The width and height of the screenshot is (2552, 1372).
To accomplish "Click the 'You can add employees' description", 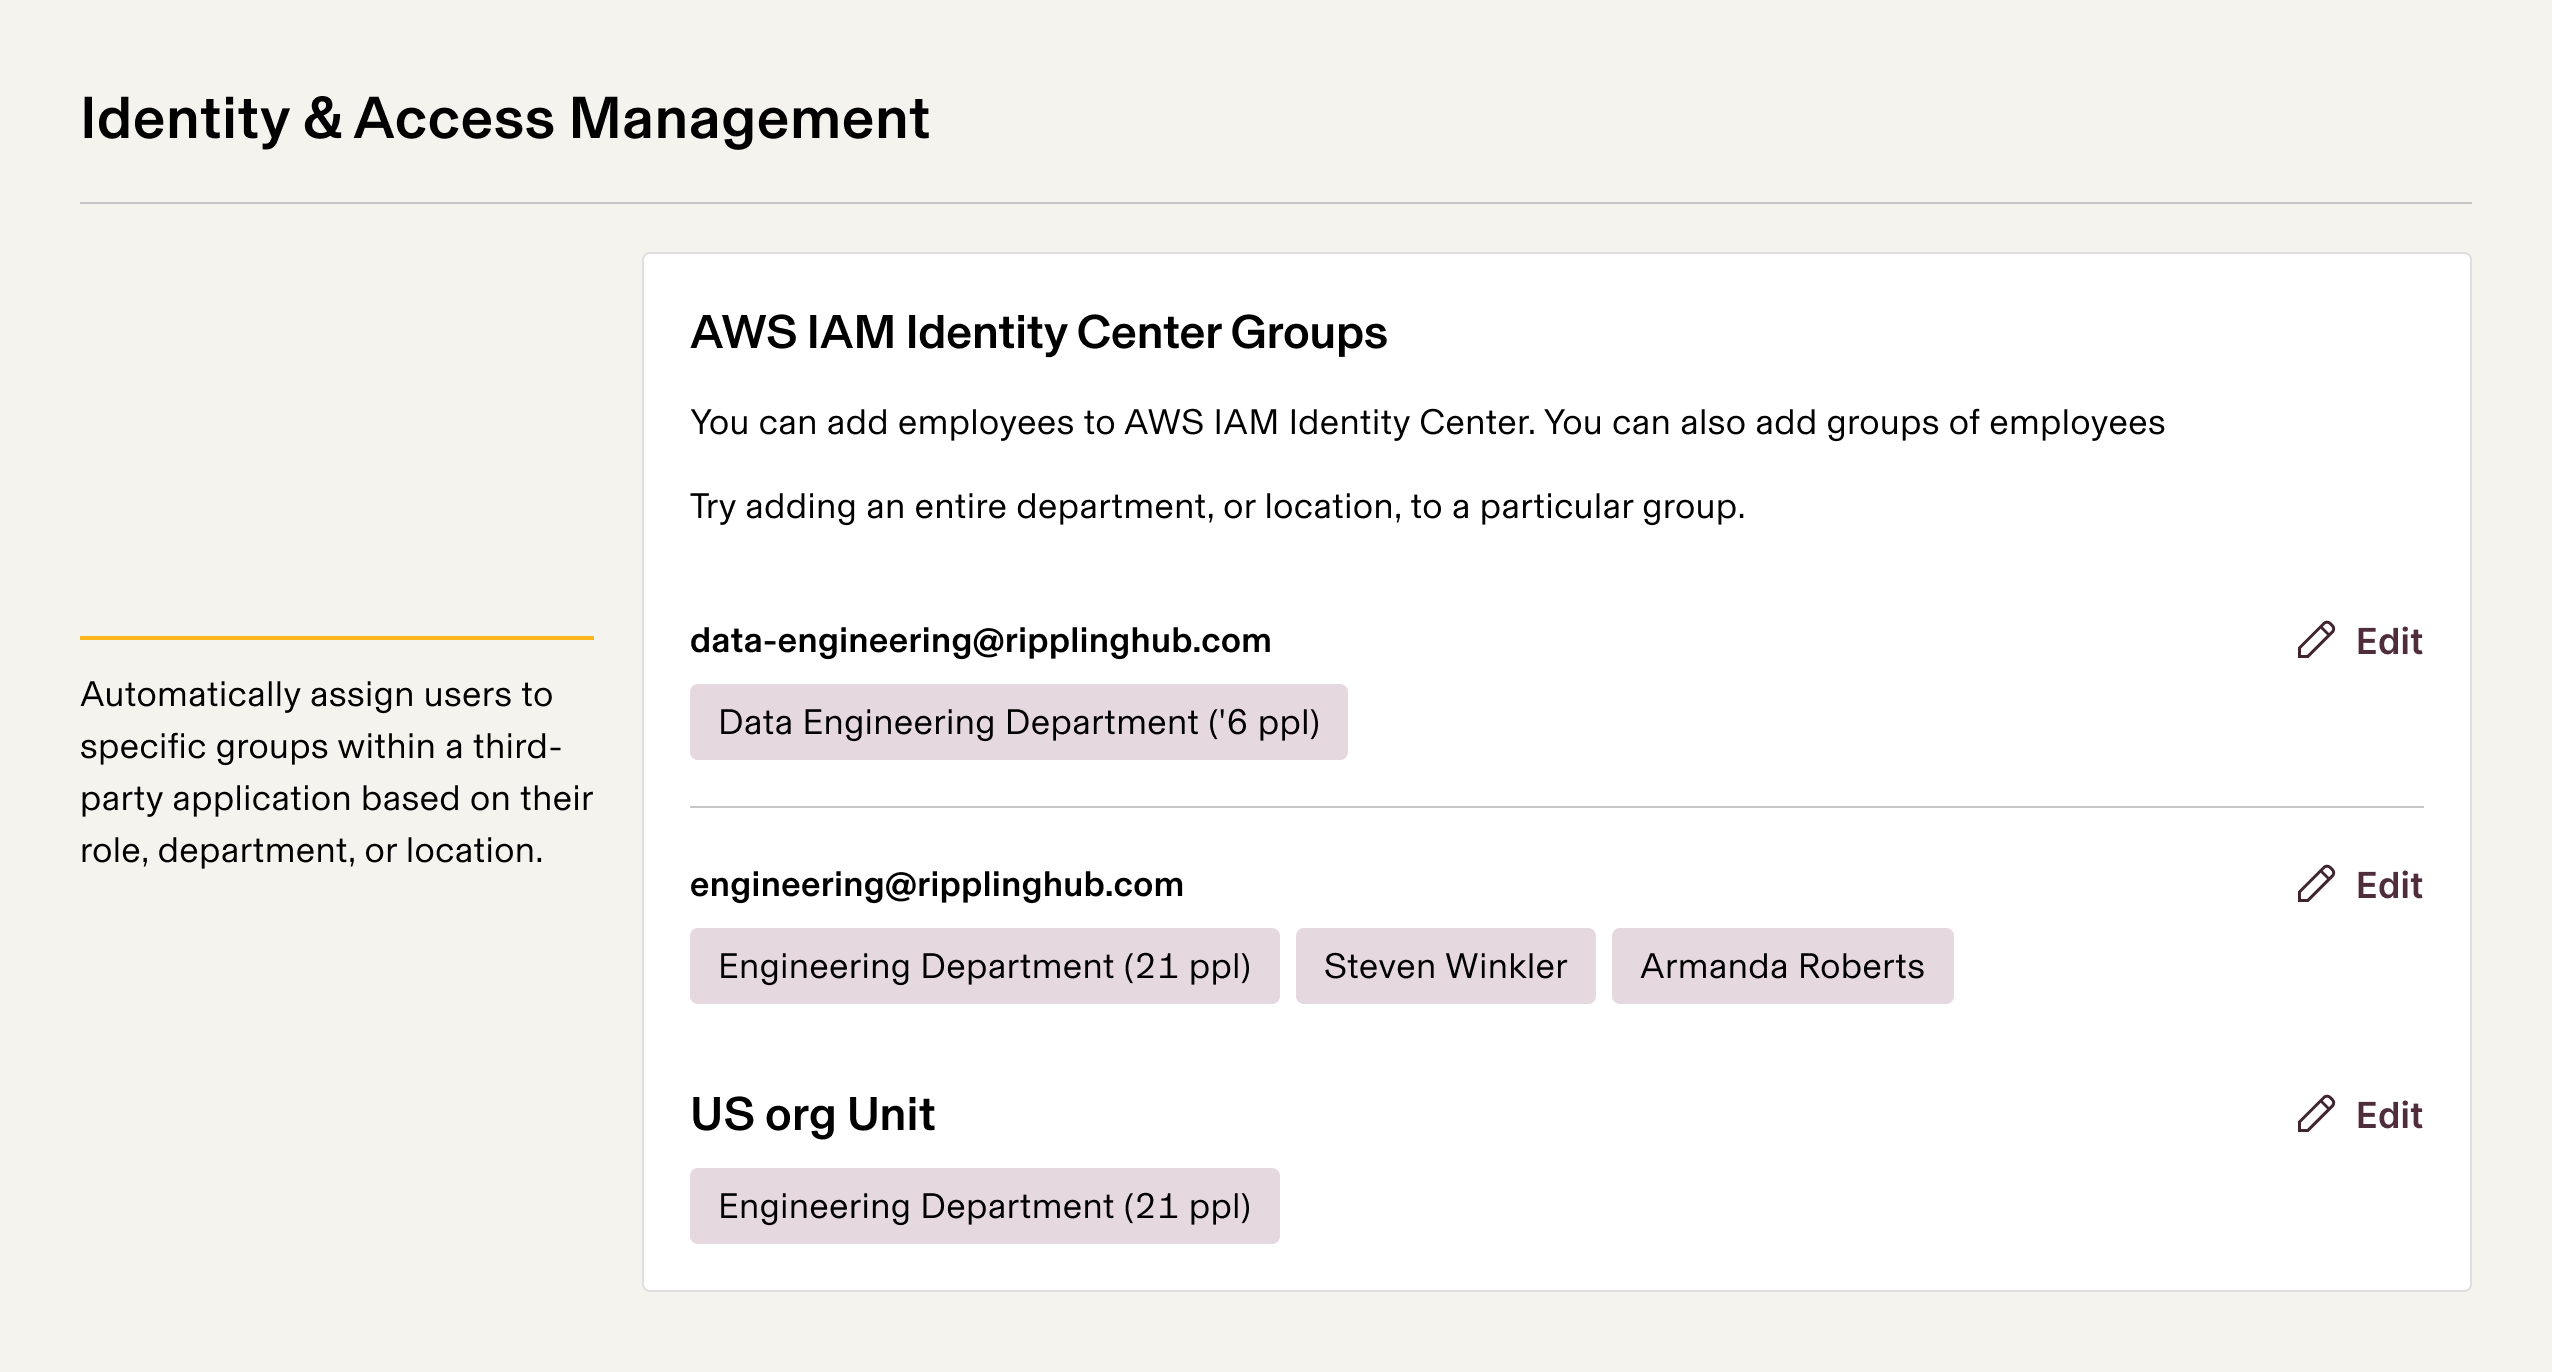I will click(1427, 422).
